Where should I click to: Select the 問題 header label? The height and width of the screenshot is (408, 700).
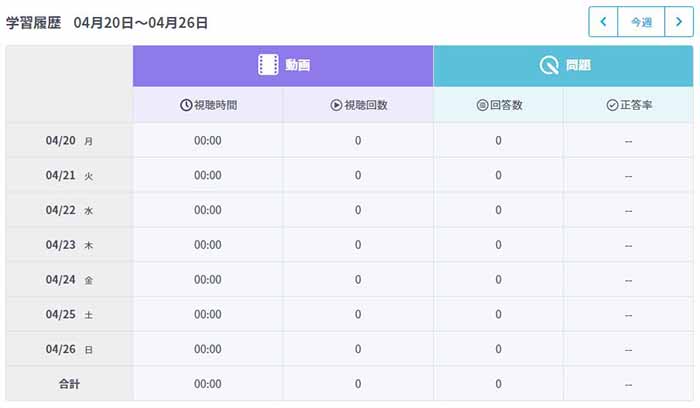[579, 65]
